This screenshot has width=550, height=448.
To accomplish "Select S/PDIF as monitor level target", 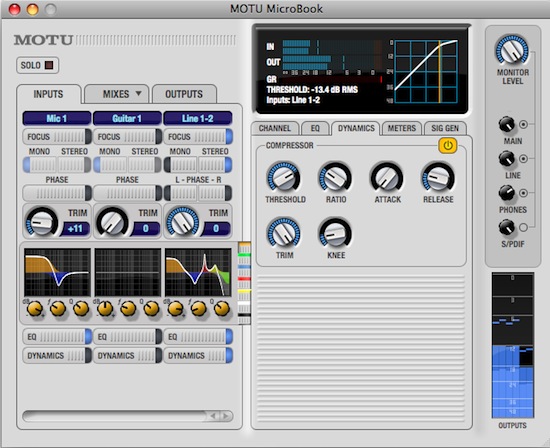I will pyautogui.click(x=523, y=227).
